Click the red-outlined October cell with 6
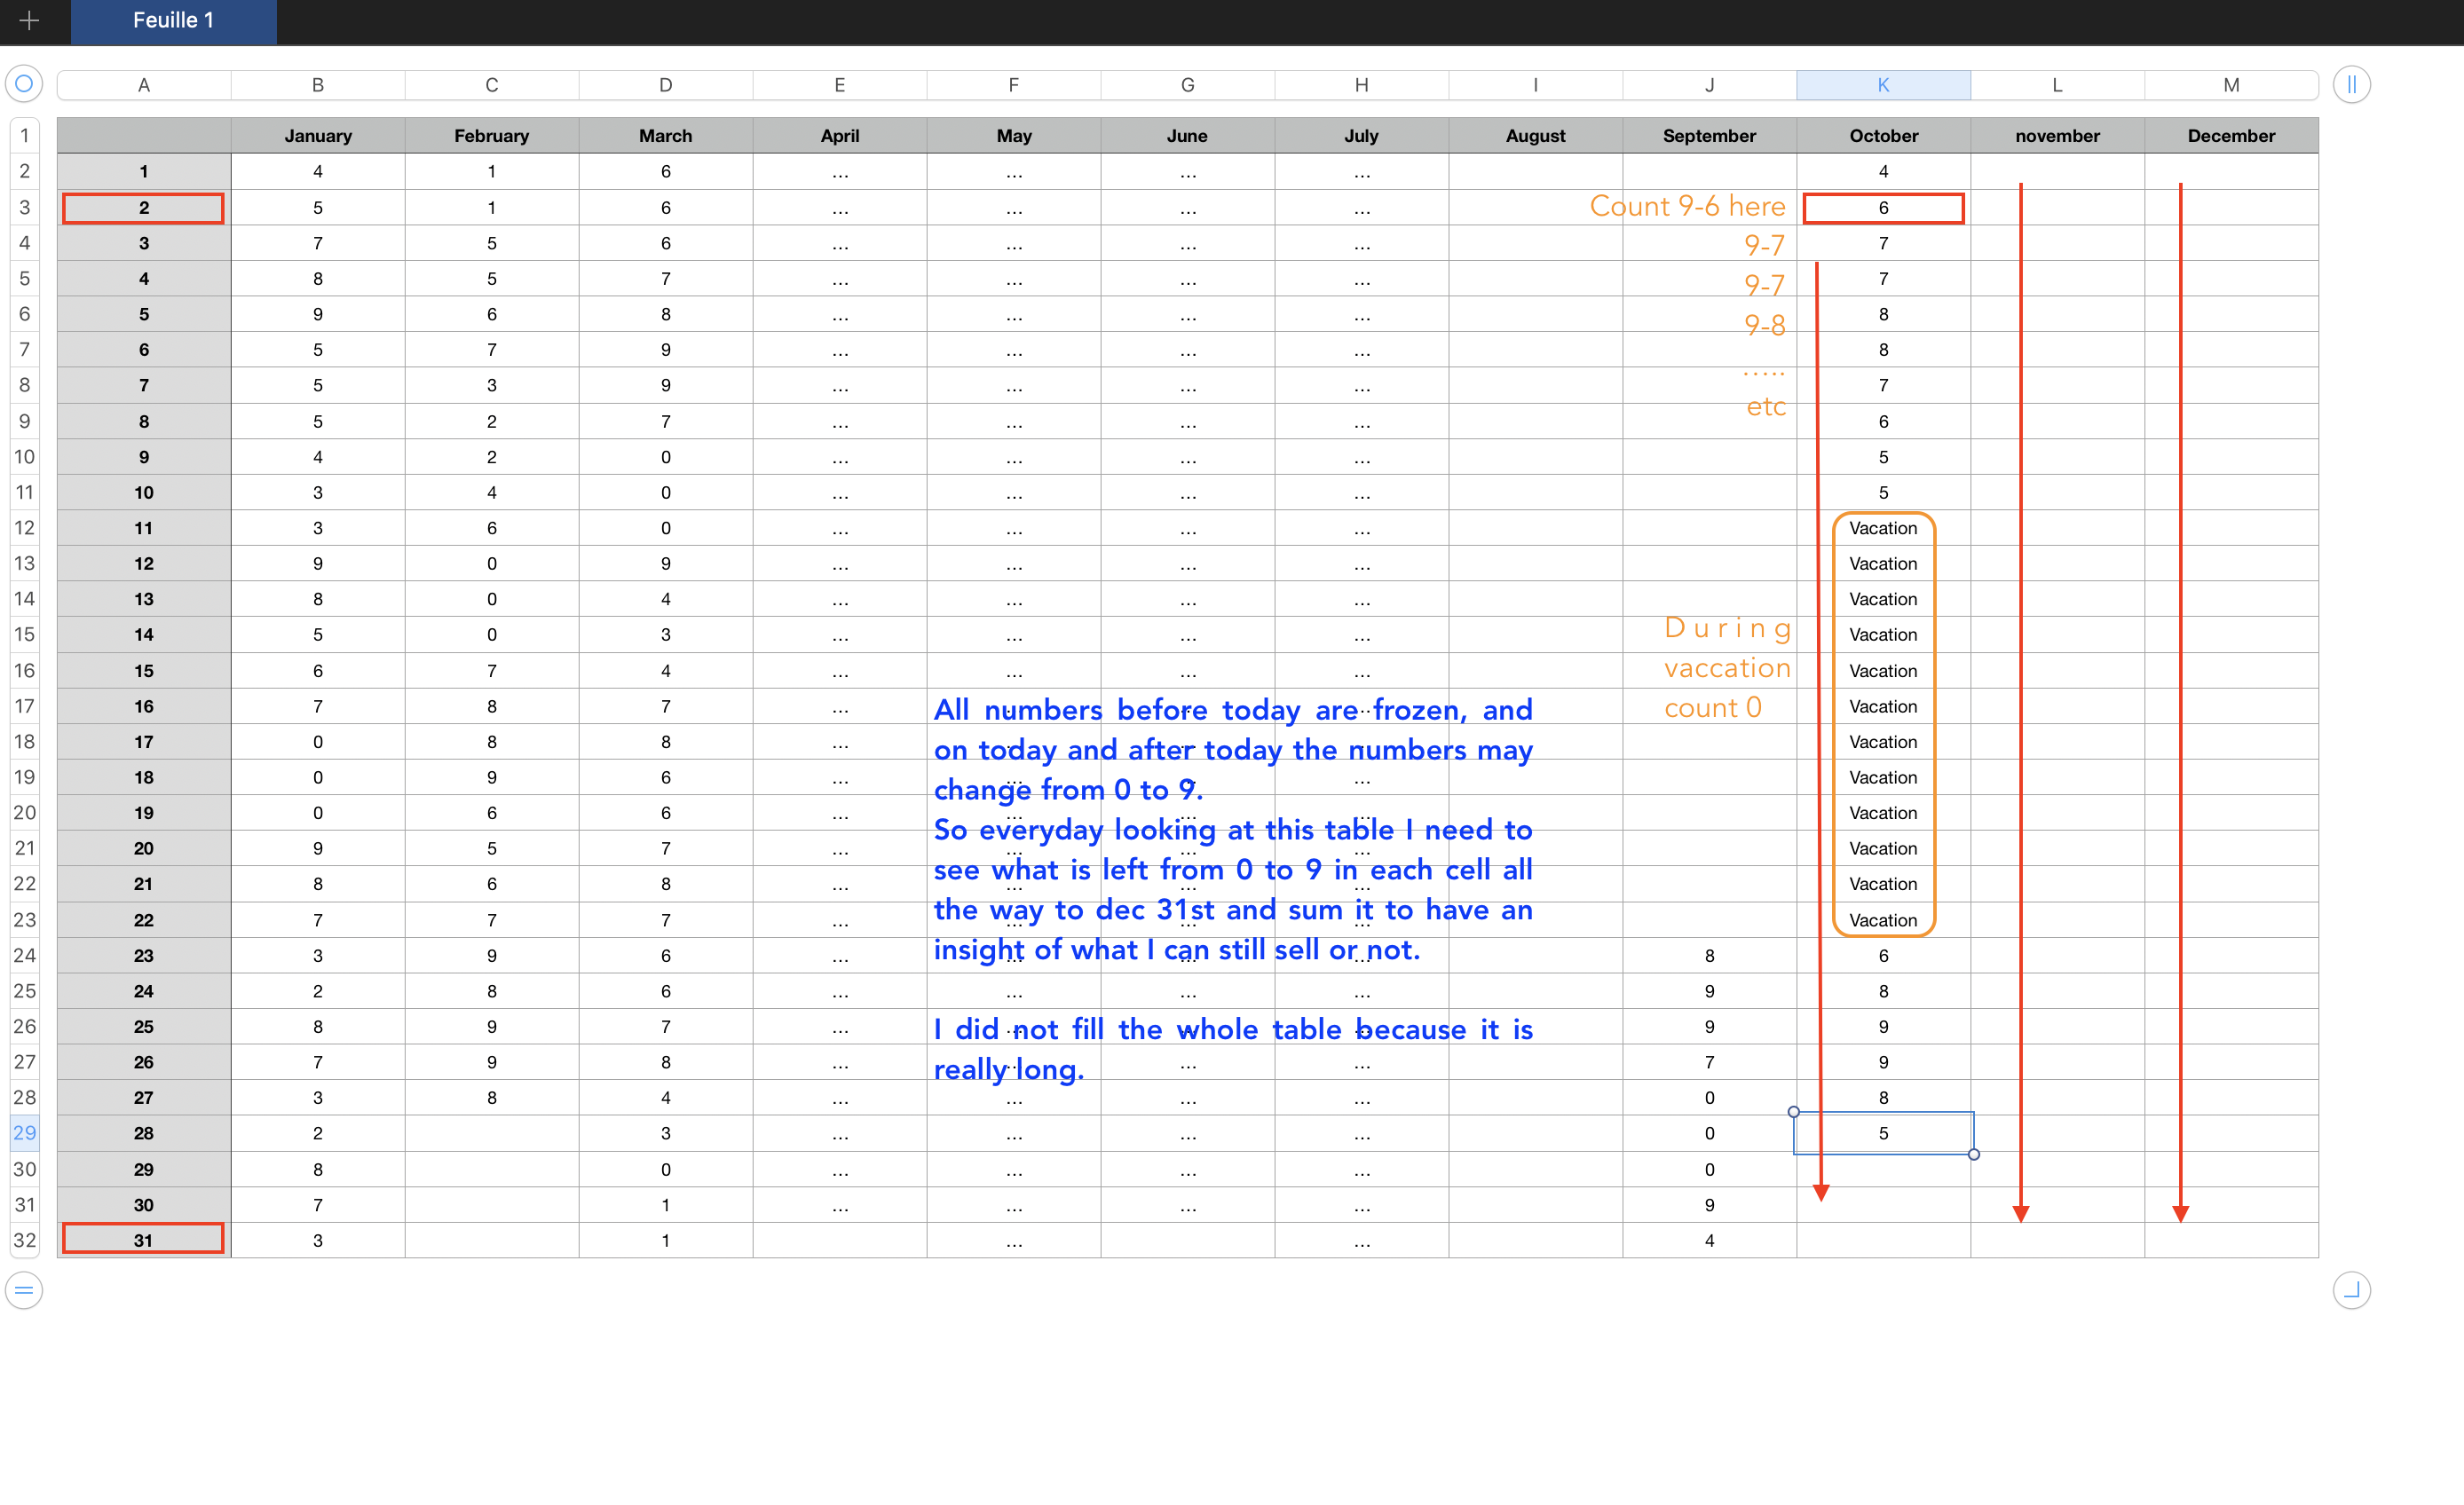The image size is (2464, 1505). pyautogui.click(x=1883, y=208)
